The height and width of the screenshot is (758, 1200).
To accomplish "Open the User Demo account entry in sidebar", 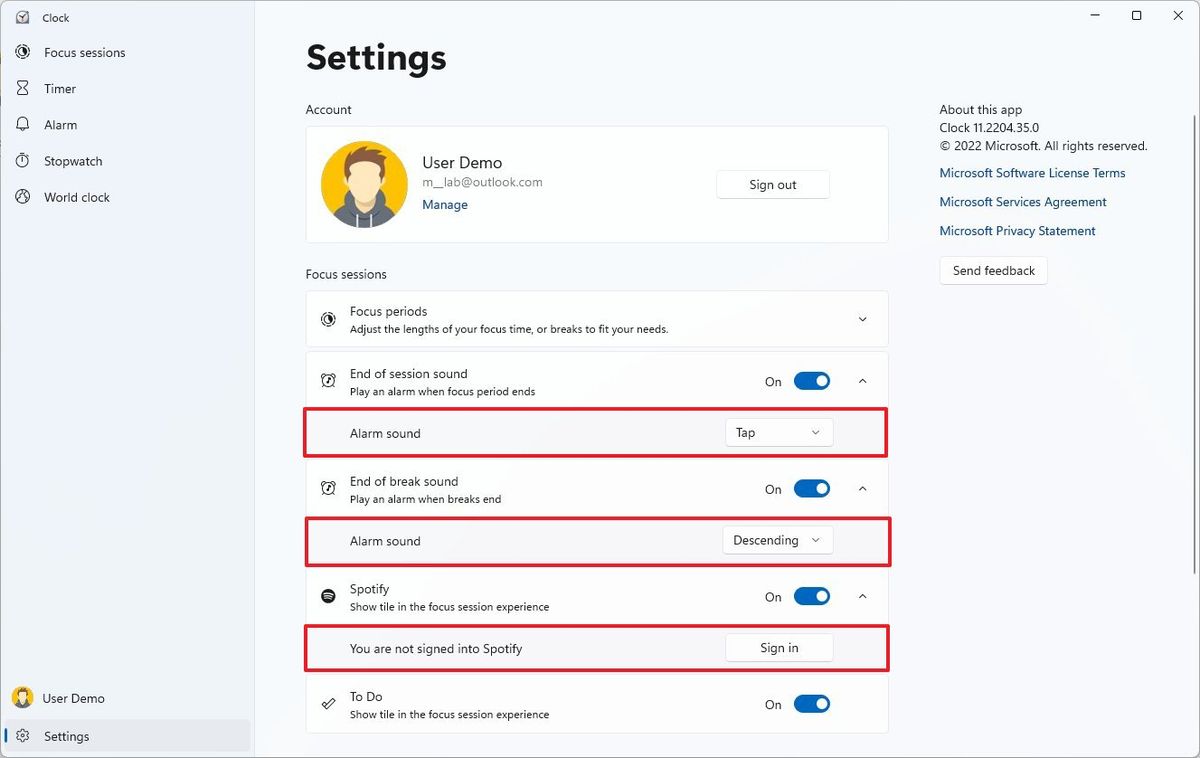I will (73, 698).
